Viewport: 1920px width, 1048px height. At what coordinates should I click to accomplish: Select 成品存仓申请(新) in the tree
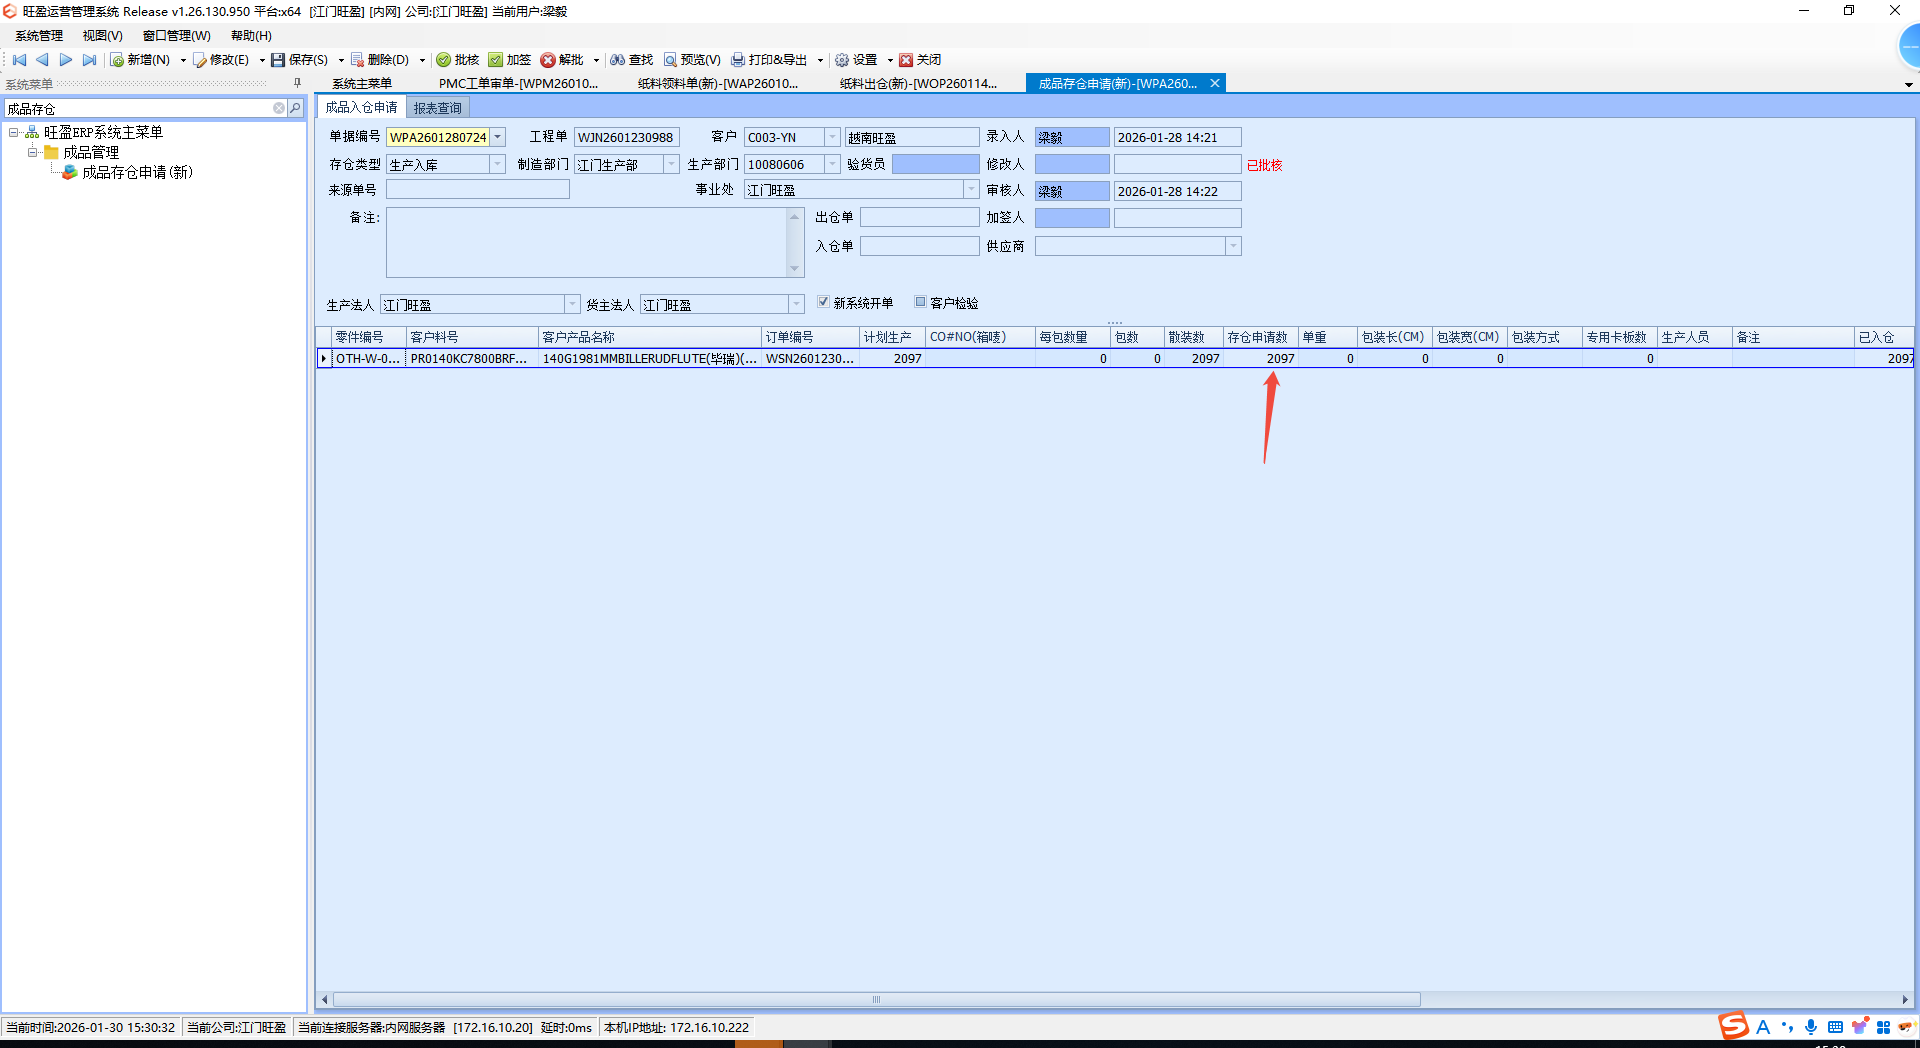[137, 172]
